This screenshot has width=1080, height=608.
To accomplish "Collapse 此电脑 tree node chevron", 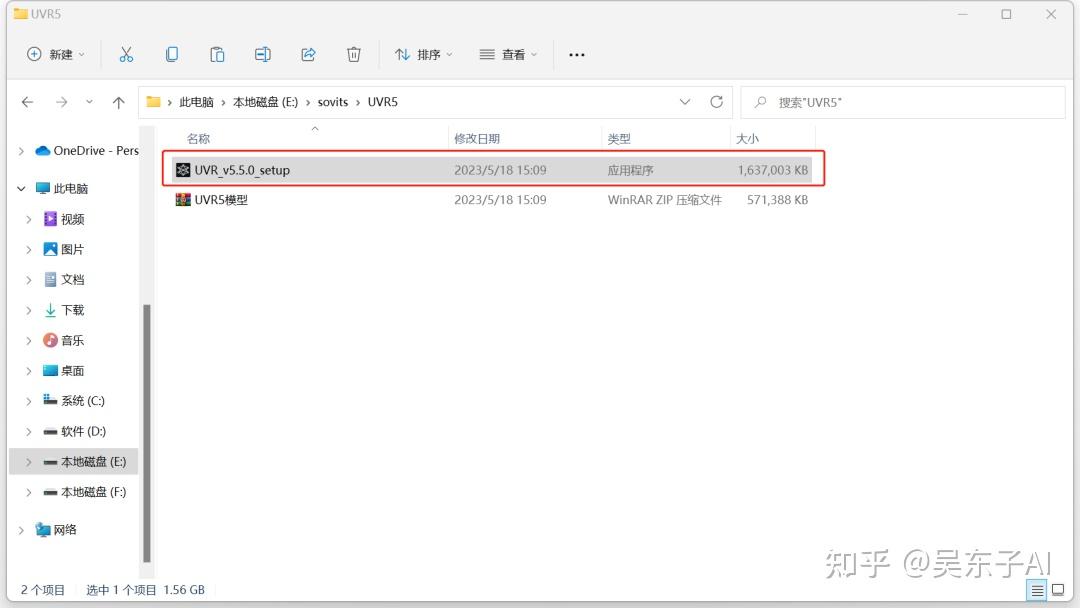I will tap(21, 189).
